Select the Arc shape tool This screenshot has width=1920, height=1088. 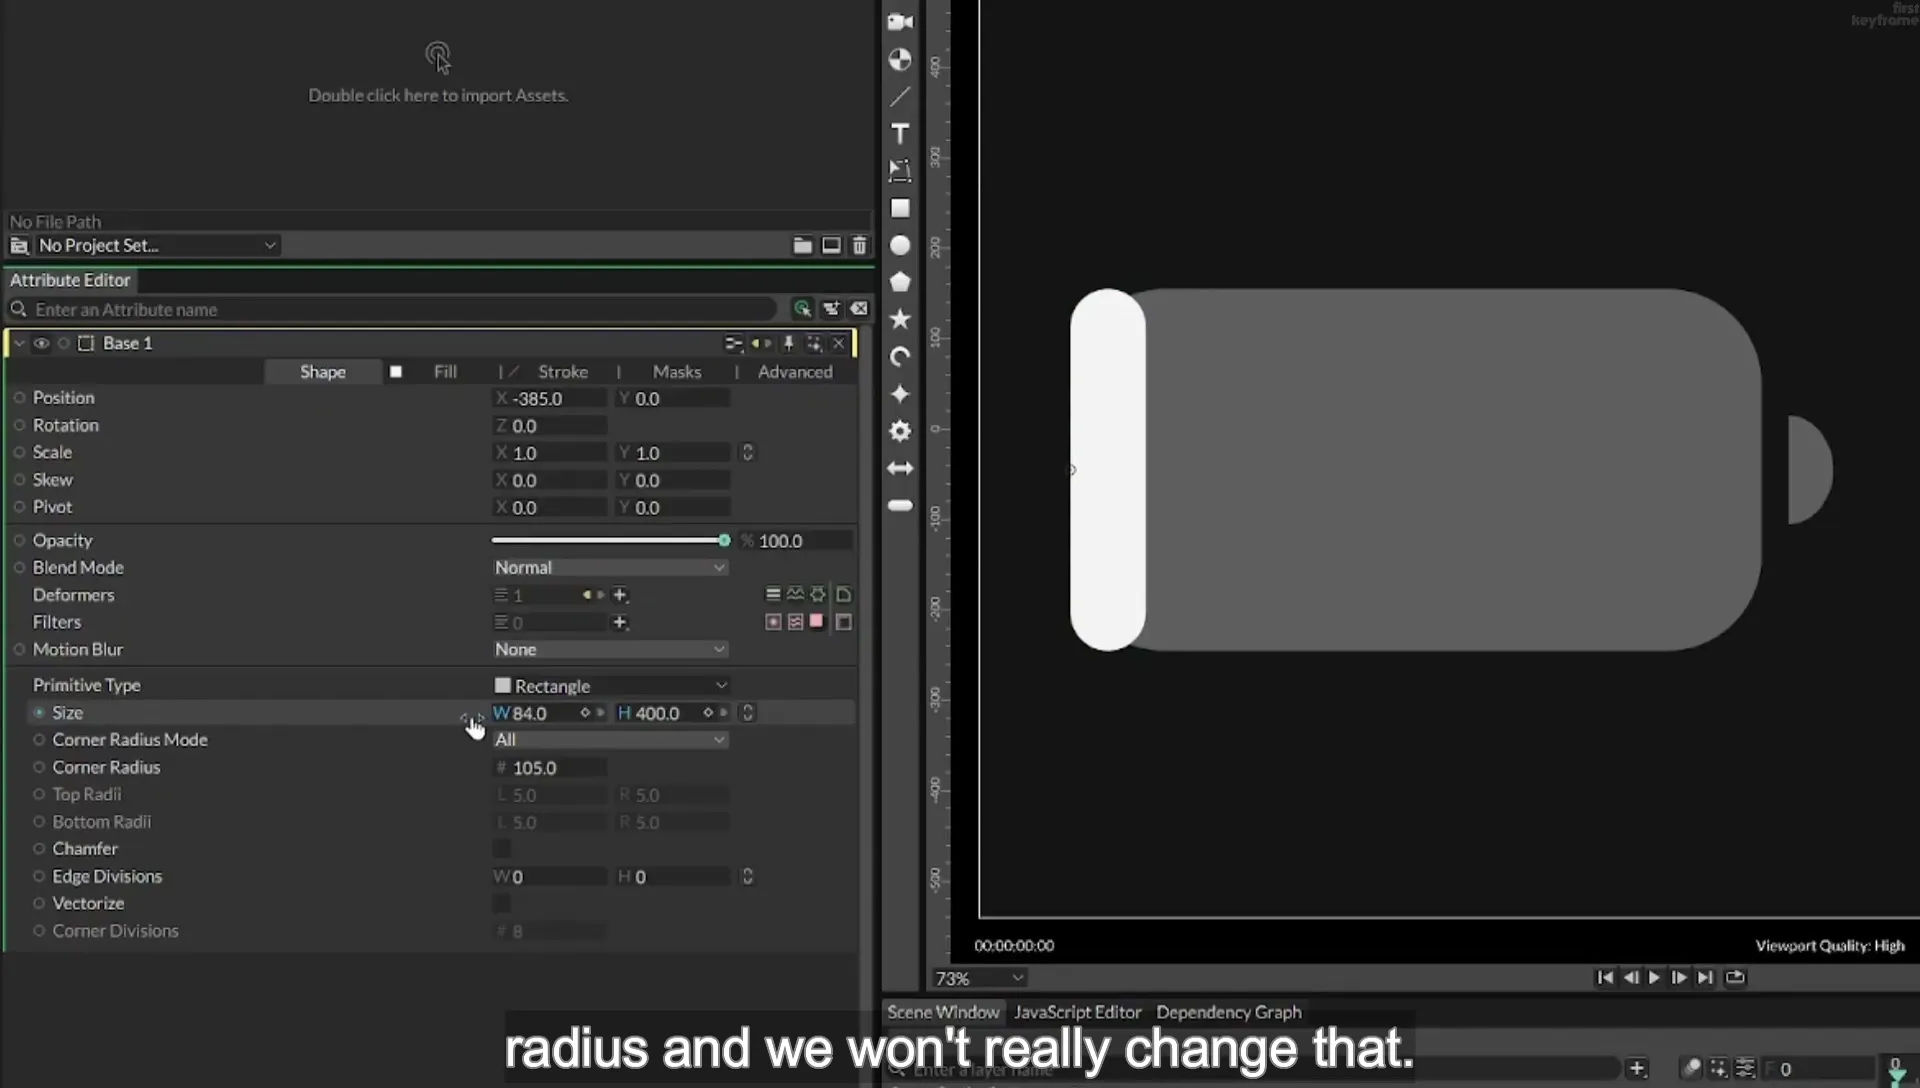(900, 356)
